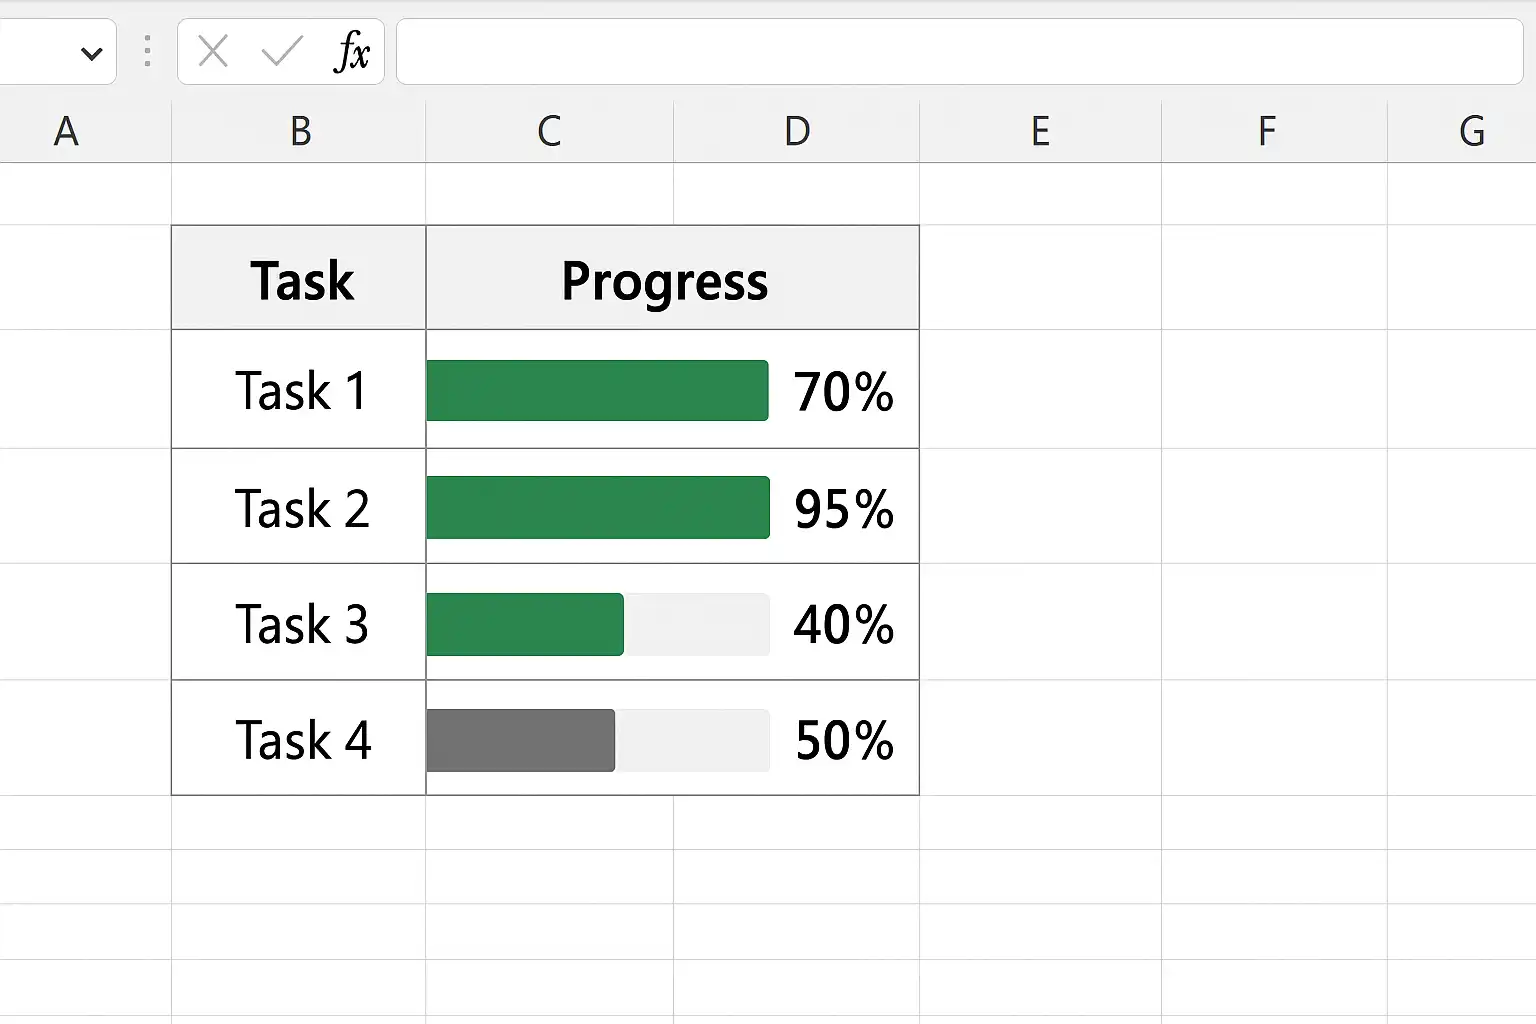Select column F header
The image size is (1536, 1024).
[x=1266, y=131]
